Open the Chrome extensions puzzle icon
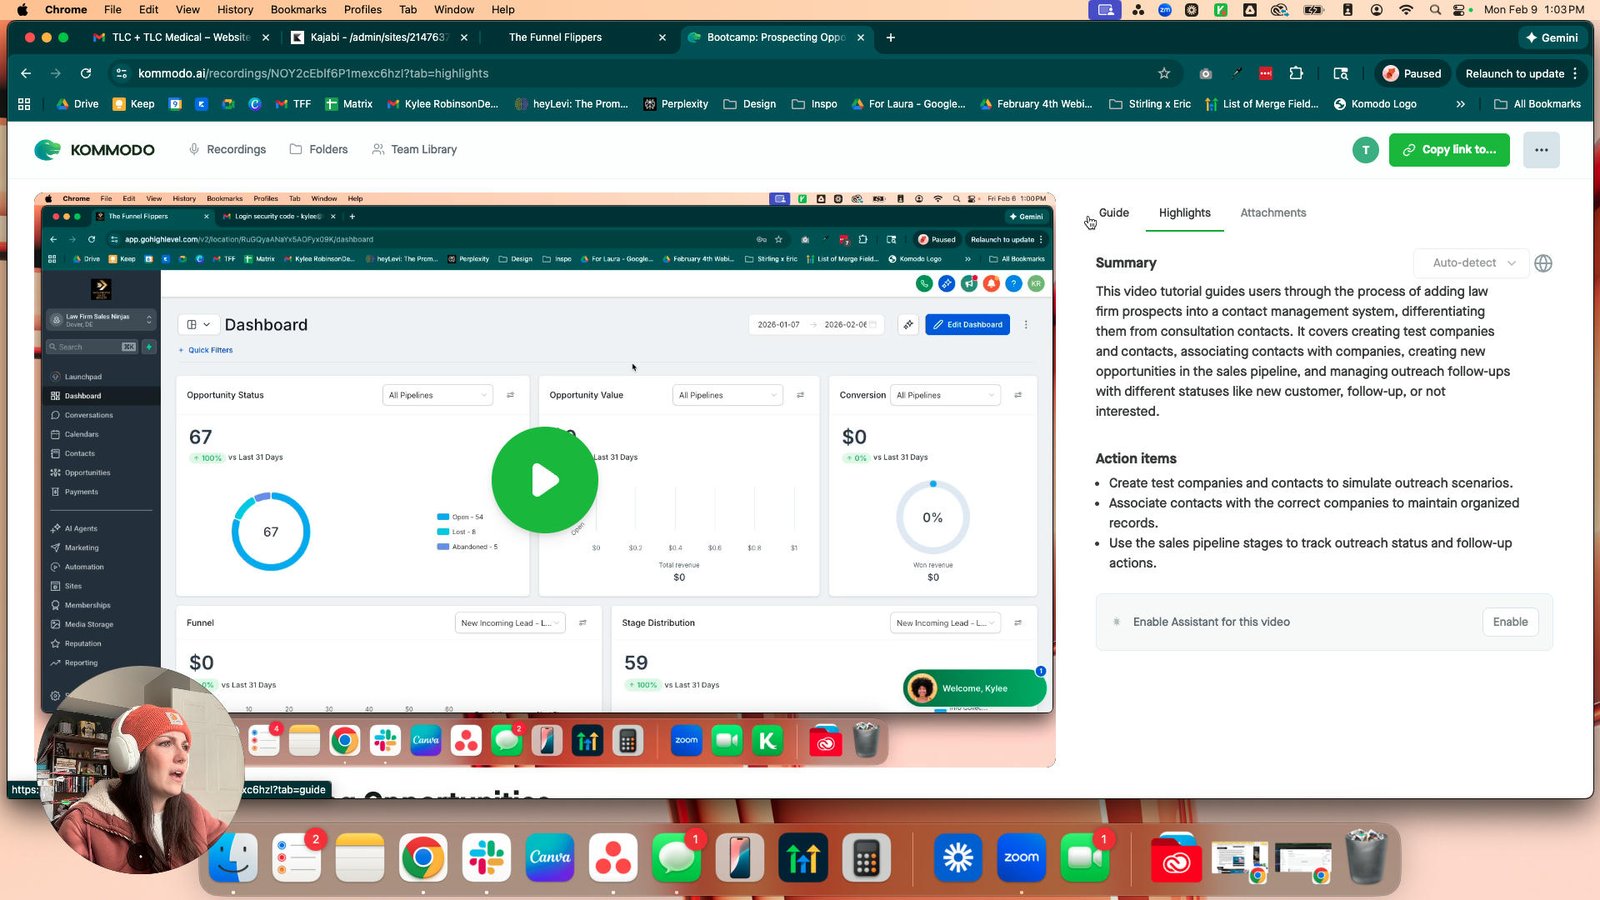The height and width of the screenshot is (900, 1600). [1296, 73]
